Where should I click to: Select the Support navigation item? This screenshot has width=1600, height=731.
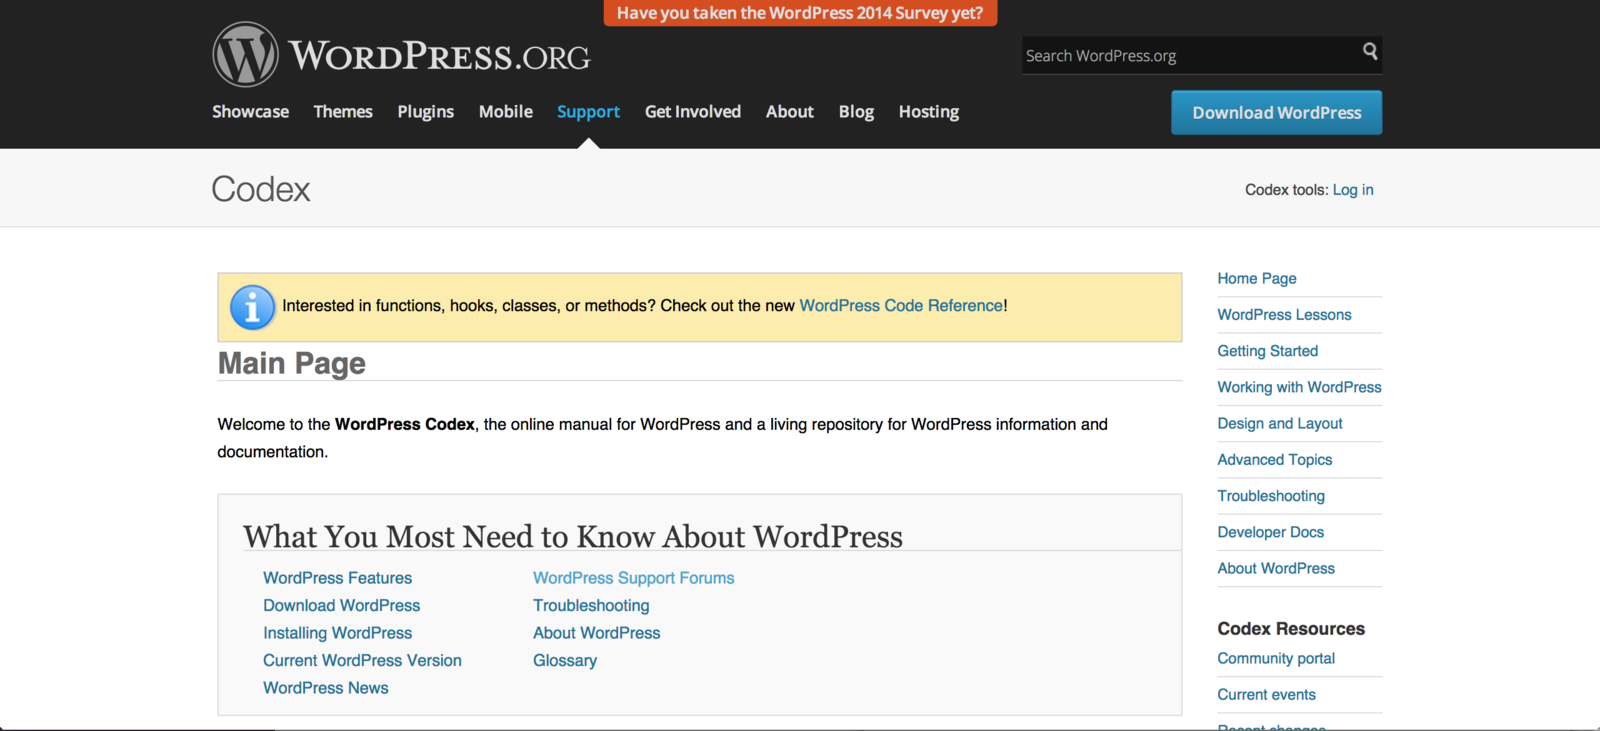point(588,112)
